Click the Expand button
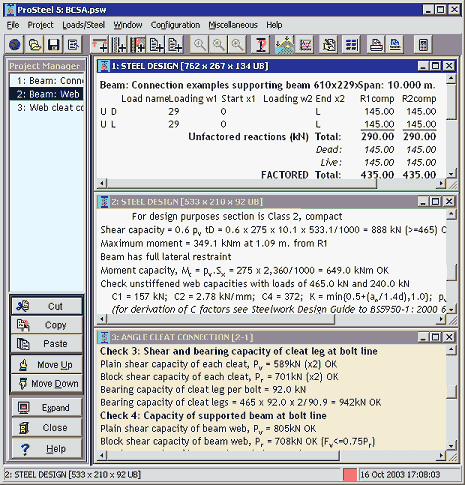Image resolution: width=465 pixels, height=485 pixels. pyautogui.click(x=47, y=407)
